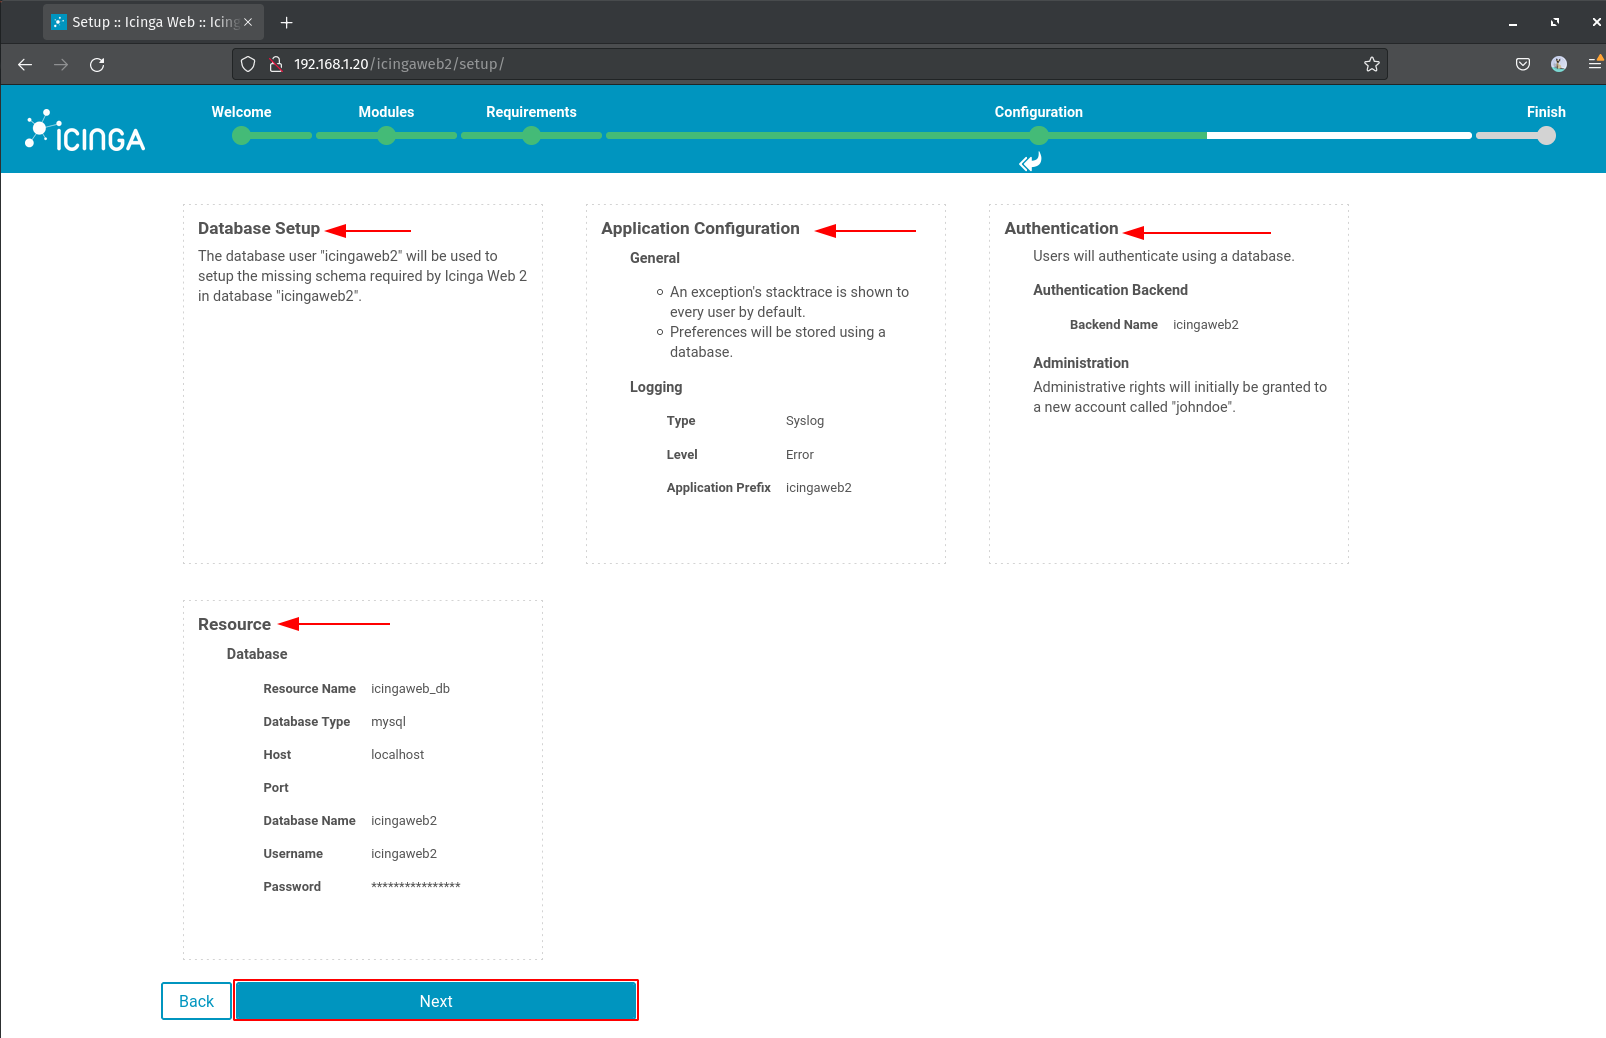Click the Resource Name value icingaweb_db
This screenshot has height=1038, width=1606.
pyautogui.click(x=410, y=689)
